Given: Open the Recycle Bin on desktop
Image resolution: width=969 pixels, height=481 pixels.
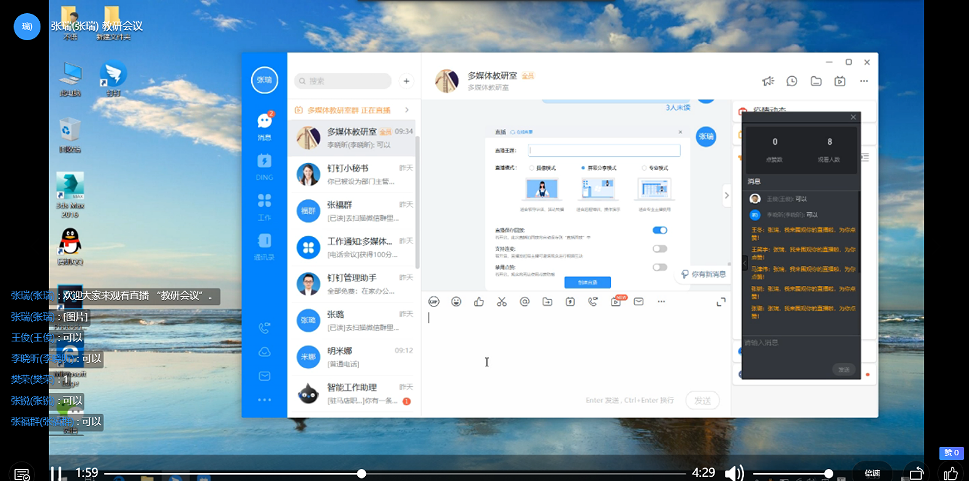Looking at the screenshot, I should (x=70, y=135).
